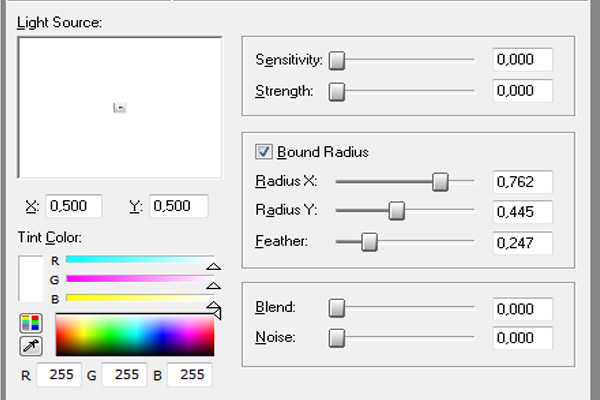This screenshot has width=600, height=400.
Task: Click the Radius X slider thumb
Action: (x=440, y=181)
